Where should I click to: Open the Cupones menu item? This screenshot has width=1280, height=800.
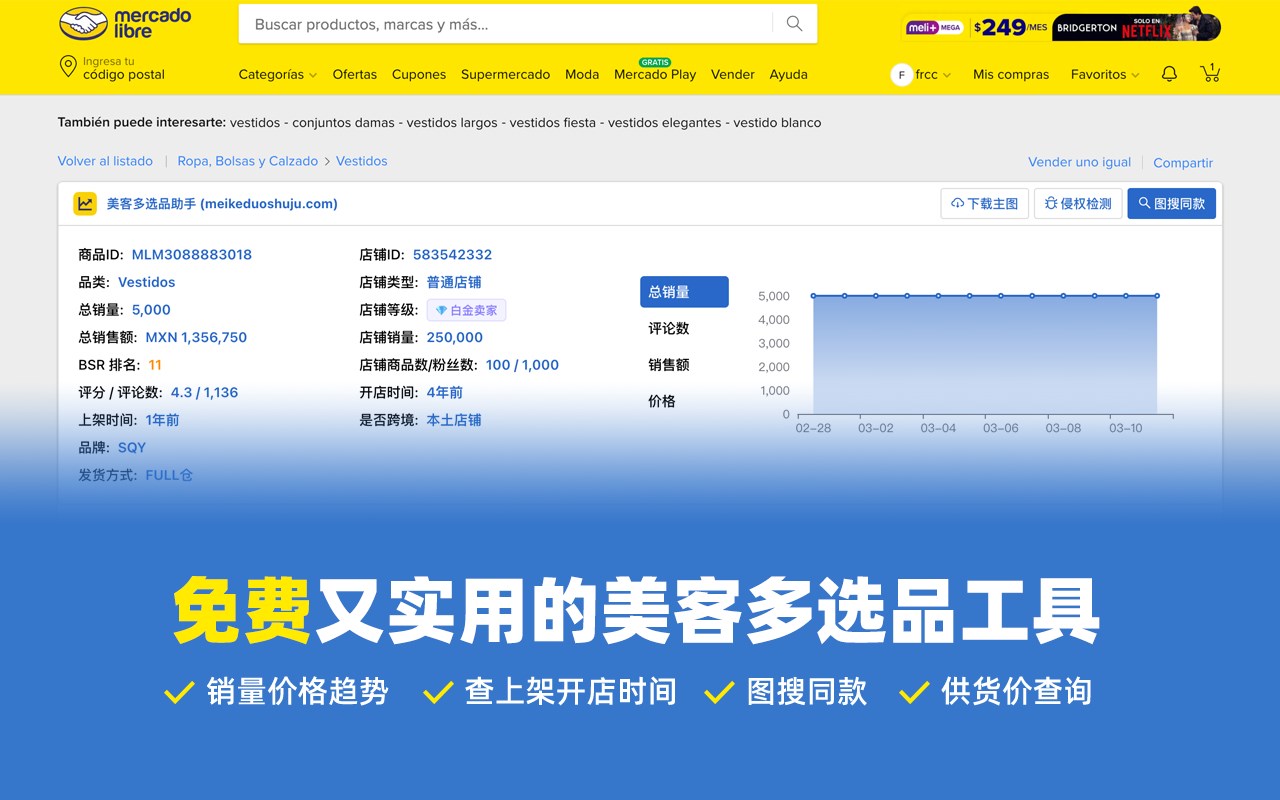pyautogui.click(x=419, y=74)
